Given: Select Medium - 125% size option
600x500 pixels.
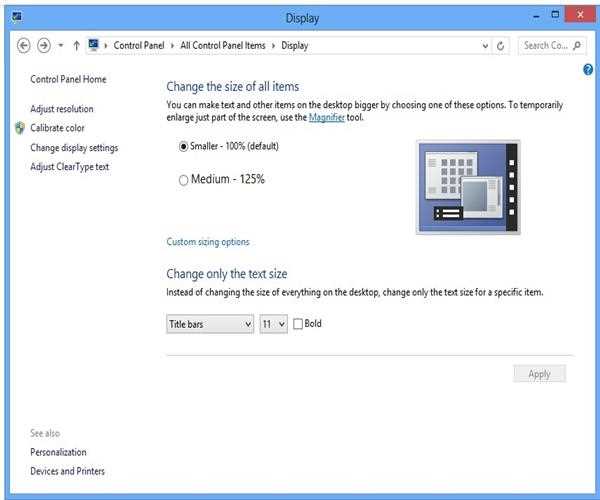Looking at the screenshot, I should tap(183, 180).
